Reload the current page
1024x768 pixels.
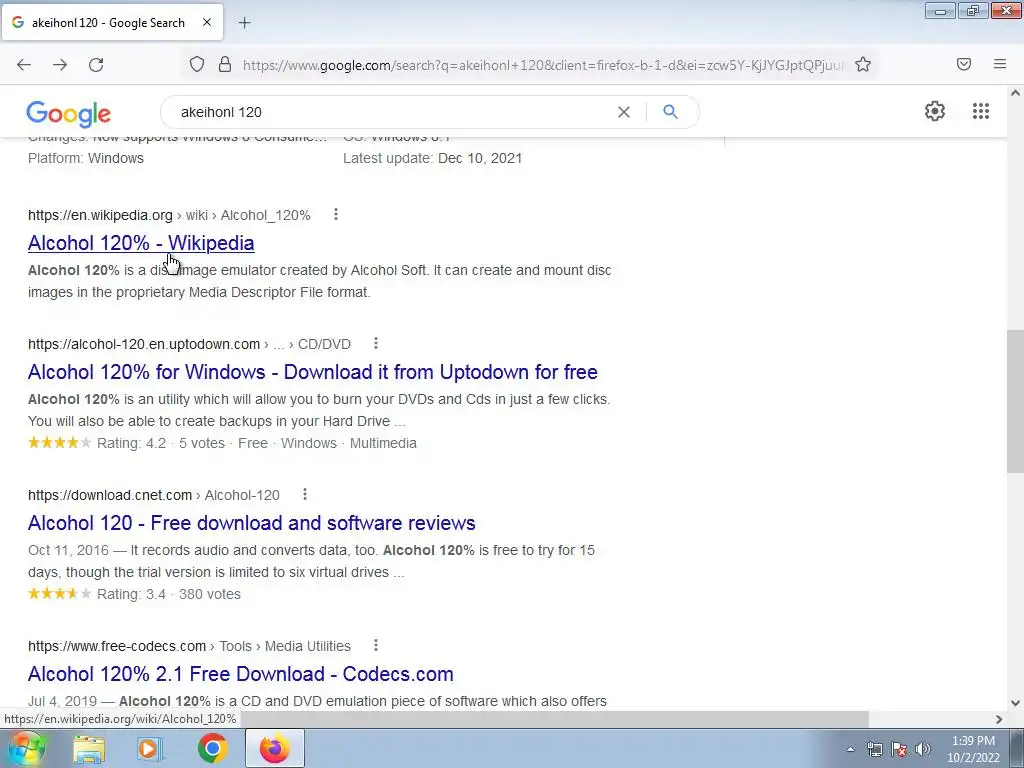click(96, 65)
